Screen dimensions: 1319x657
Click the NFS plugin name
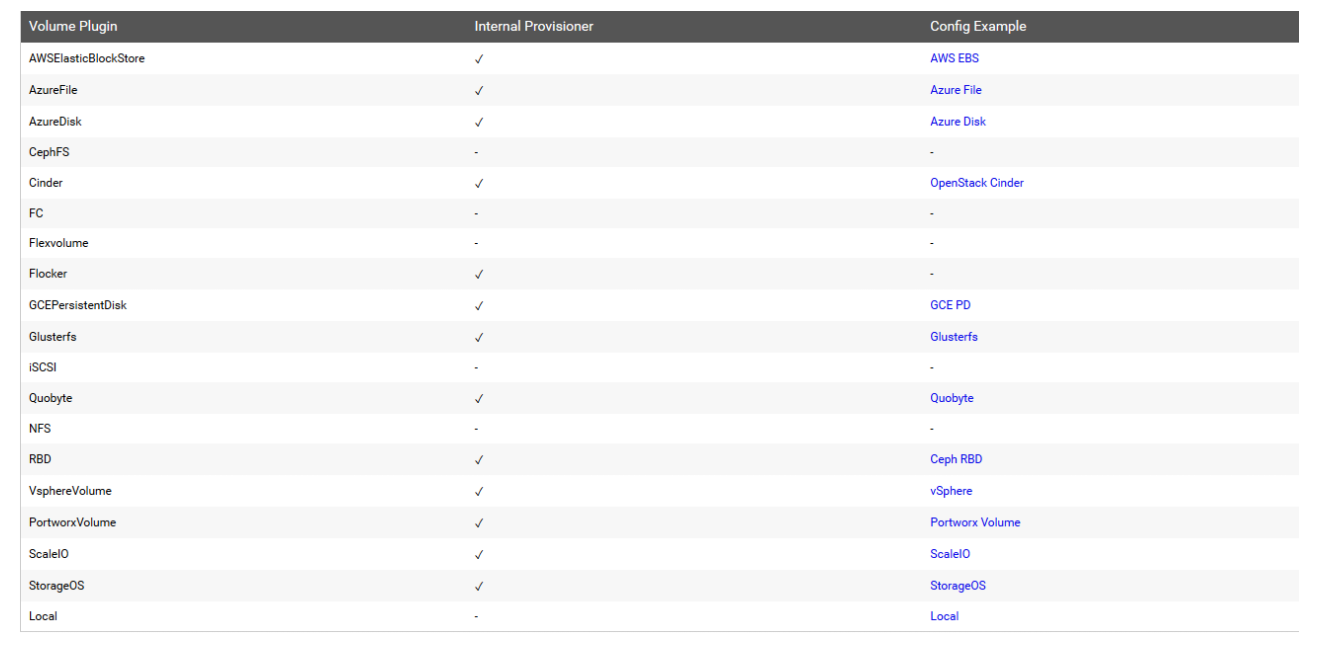40,428
